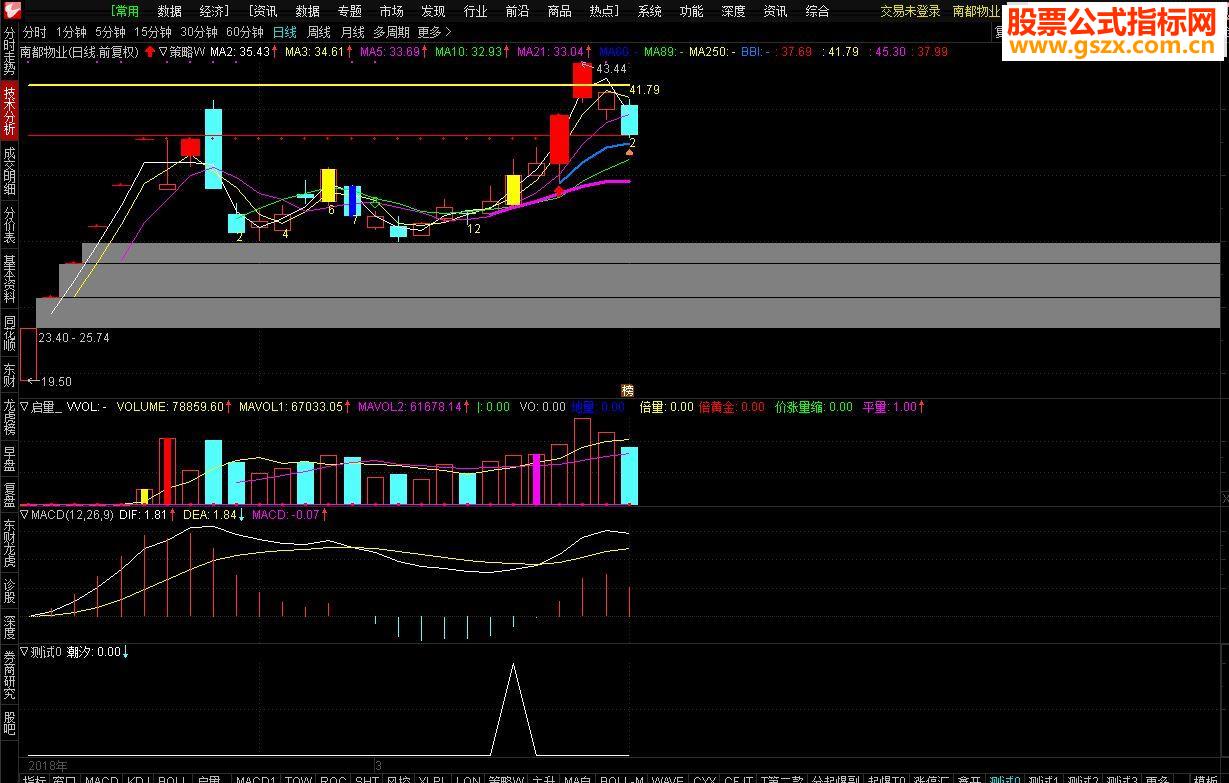Click the 23.40 - 25.74 range label
This screenshot has height=783, width=1229.
[74, 338]
